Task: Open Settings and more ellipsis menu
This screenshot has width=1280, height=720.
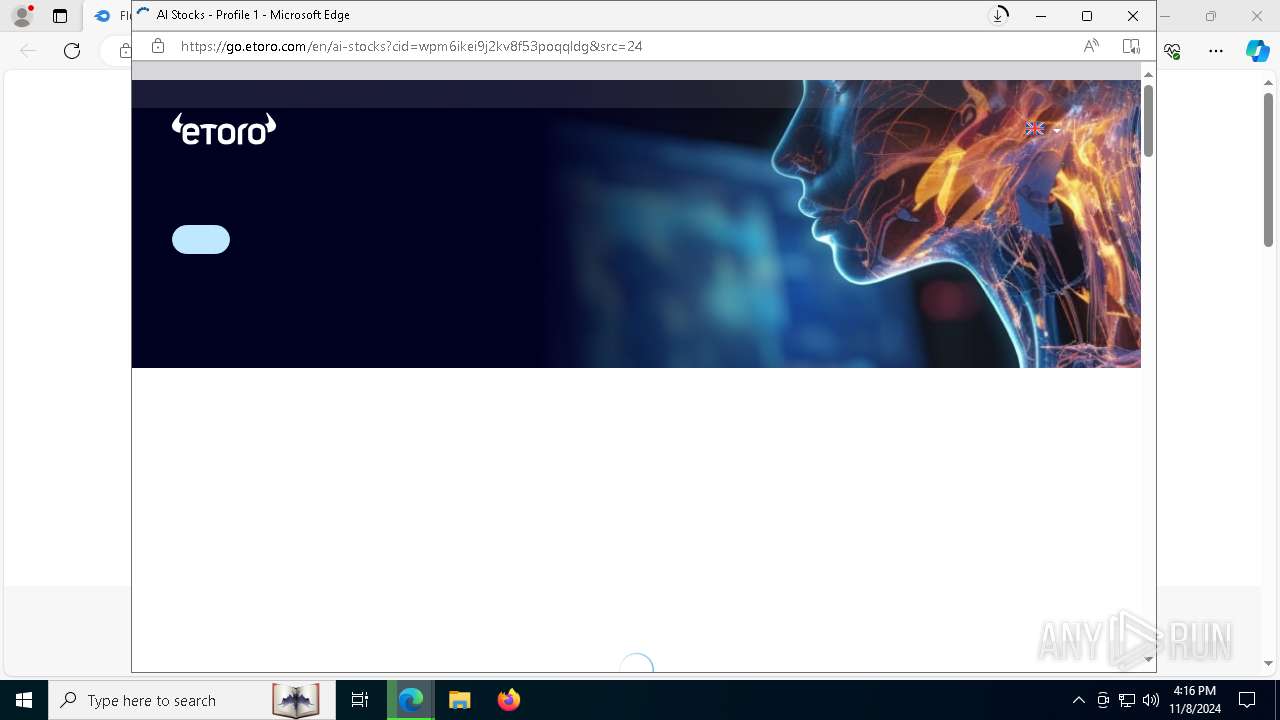Action: pos(1216,50)
